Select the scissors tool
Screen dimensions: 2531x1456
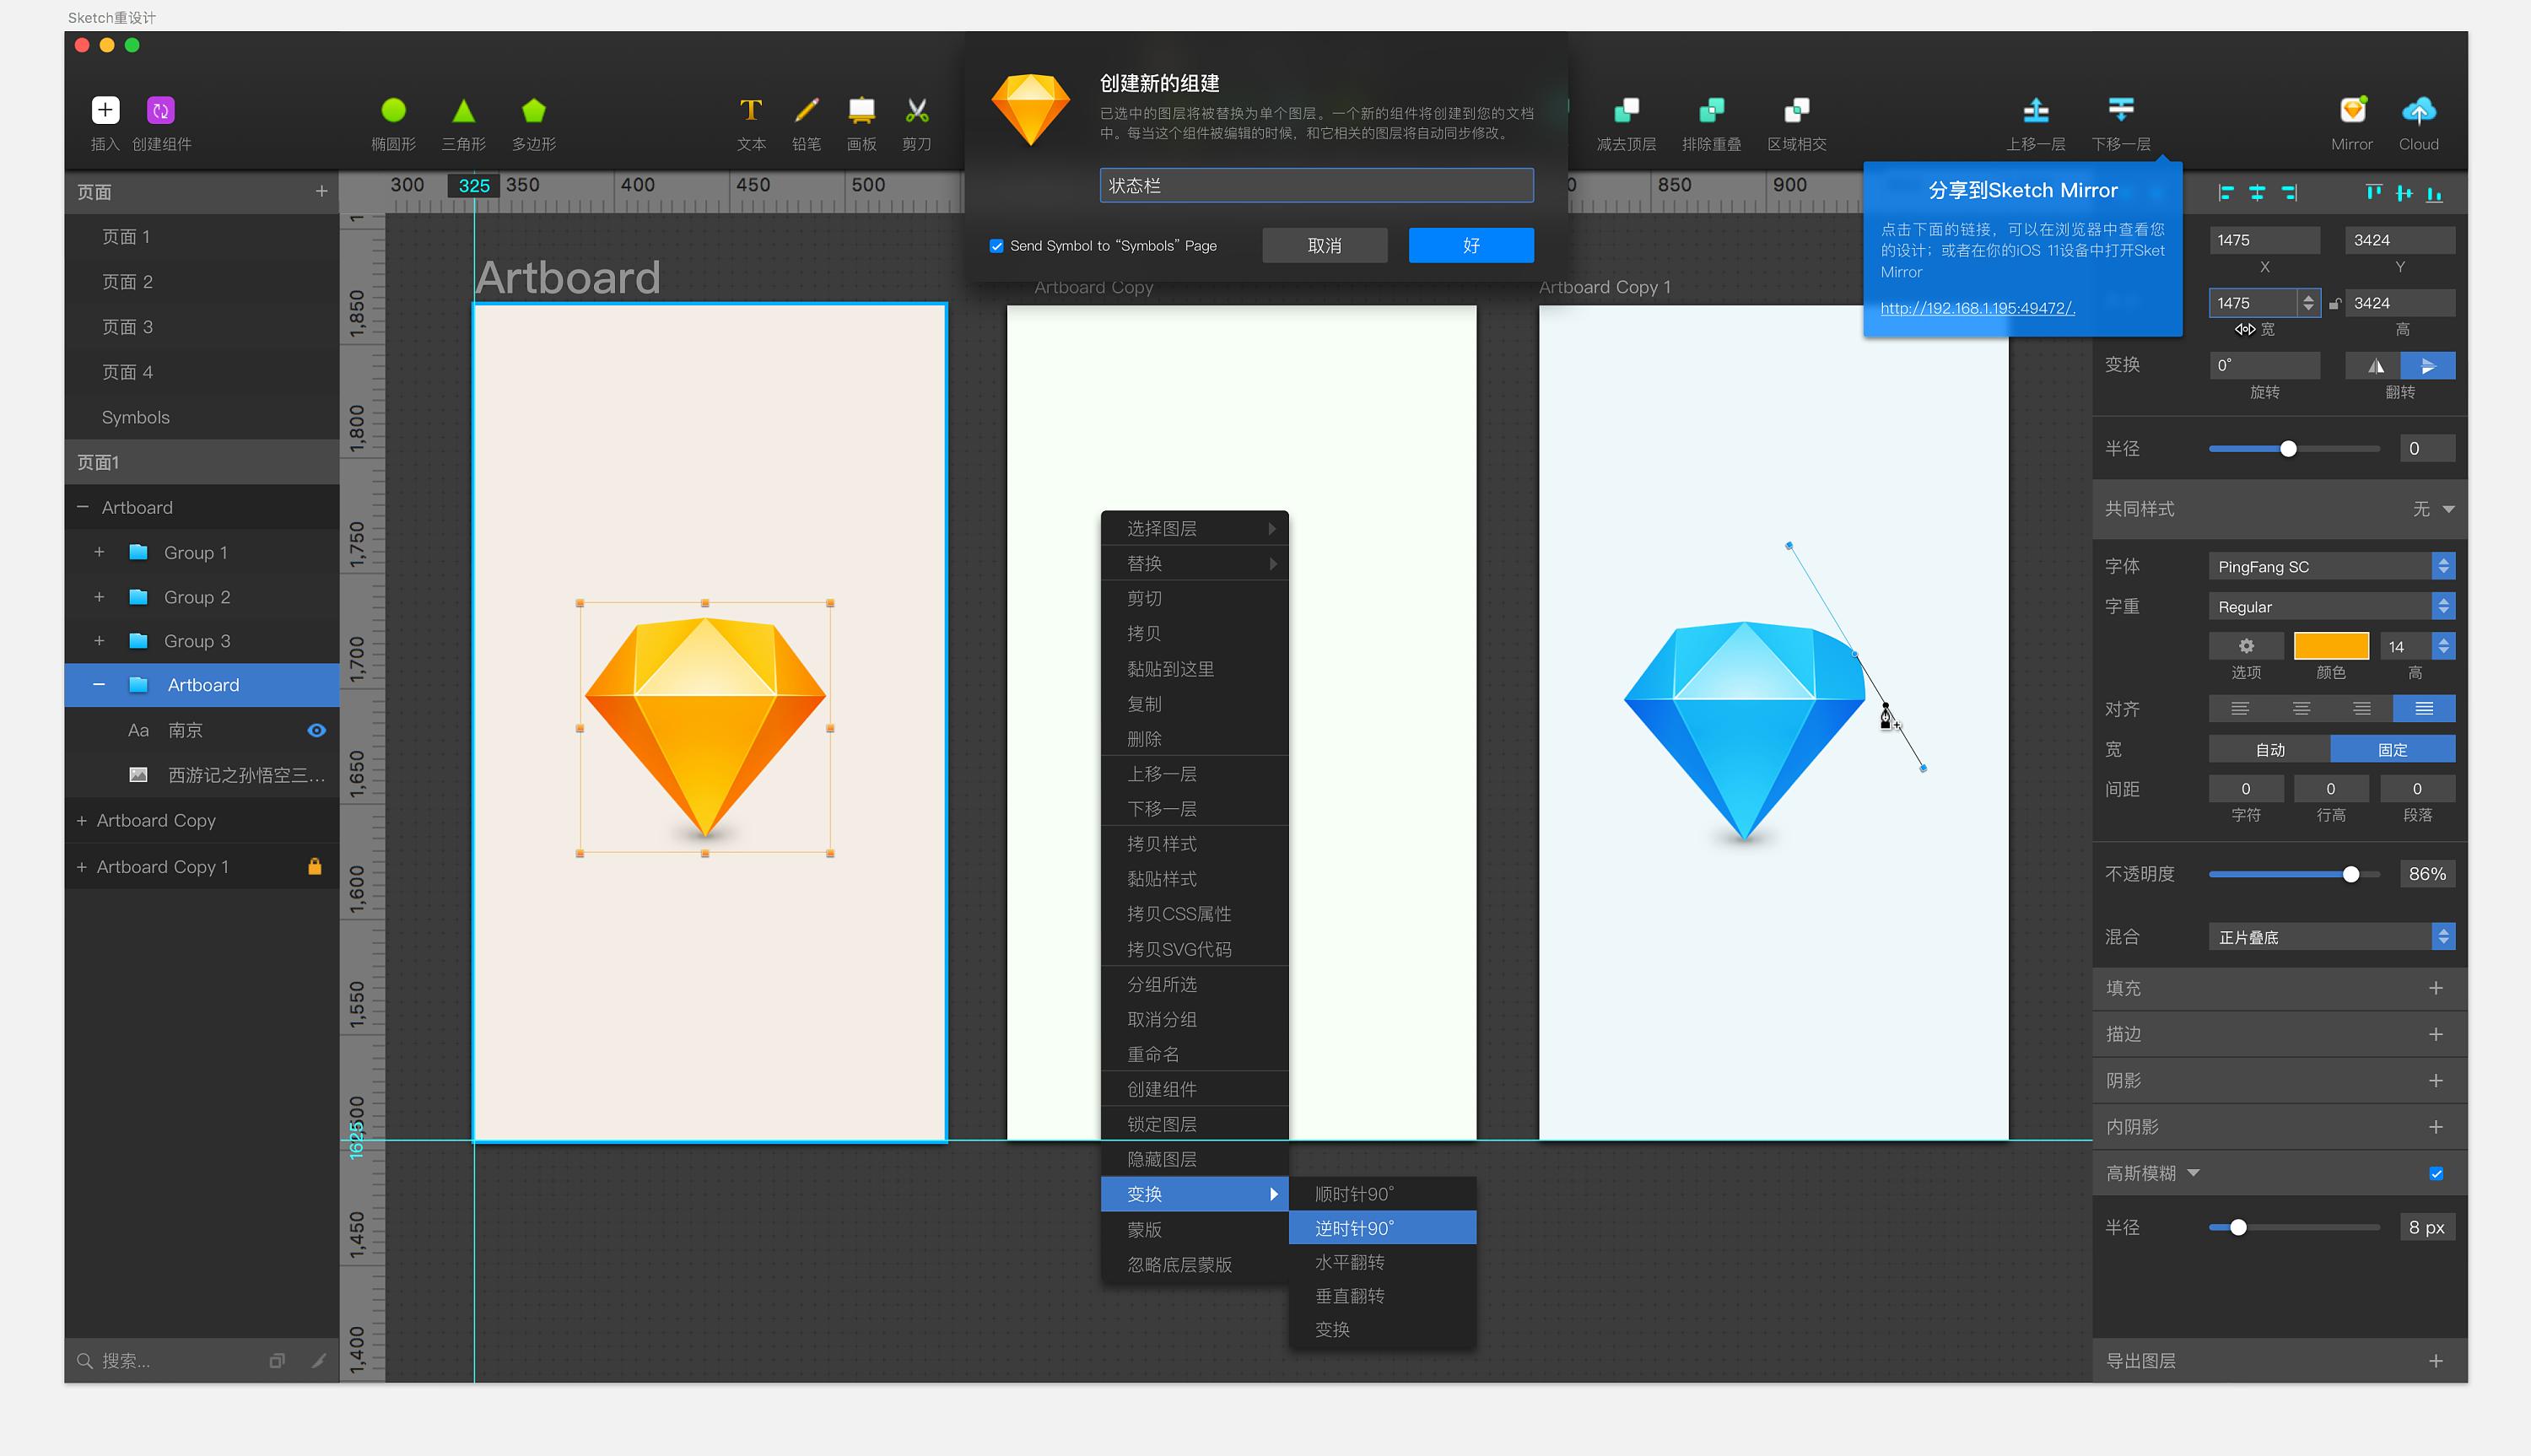pos(916,110)
